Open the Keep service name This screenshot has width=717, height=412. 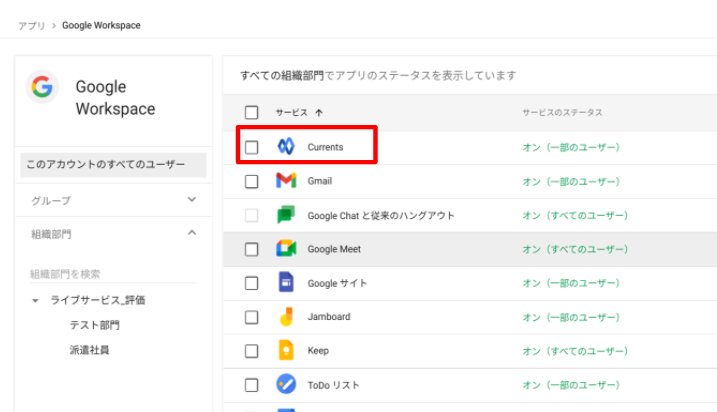(318, 351)
